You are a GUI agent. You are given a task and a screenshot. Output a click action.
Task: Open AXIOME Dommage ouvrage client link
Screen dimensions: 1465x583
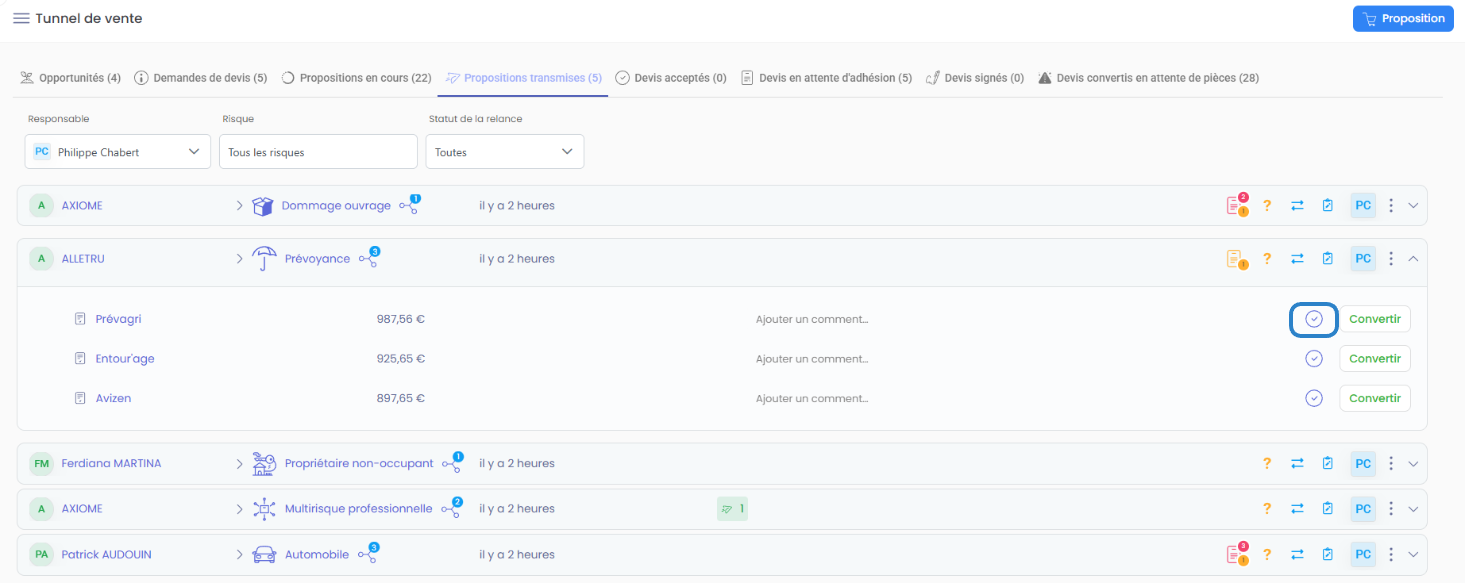point(82,206)
